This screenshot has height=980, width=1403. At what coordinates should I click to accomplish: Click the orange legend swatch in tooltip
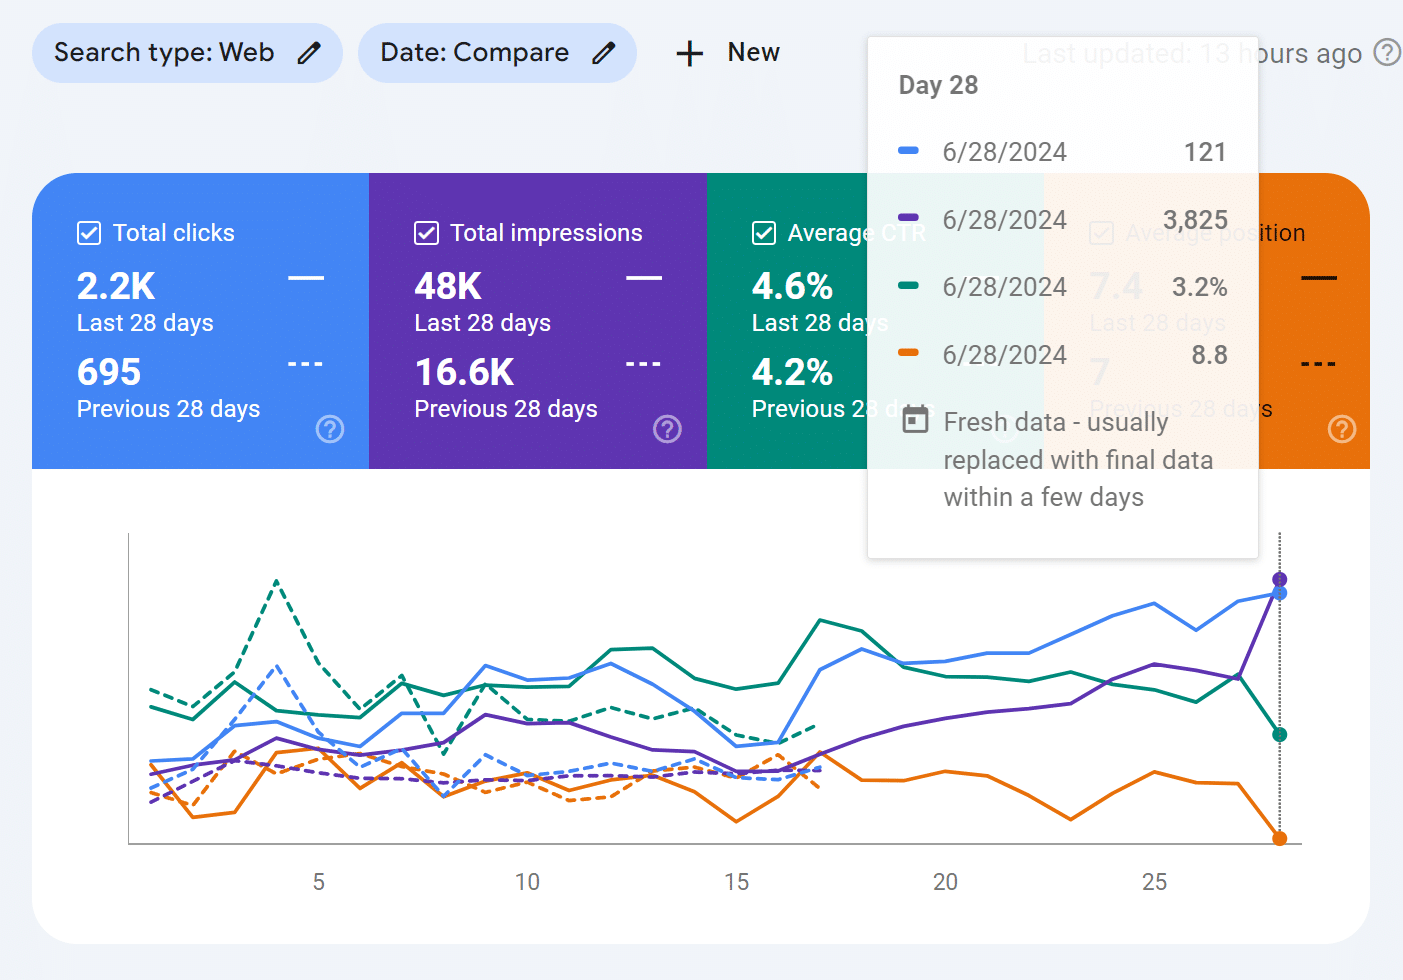[908, 352]
